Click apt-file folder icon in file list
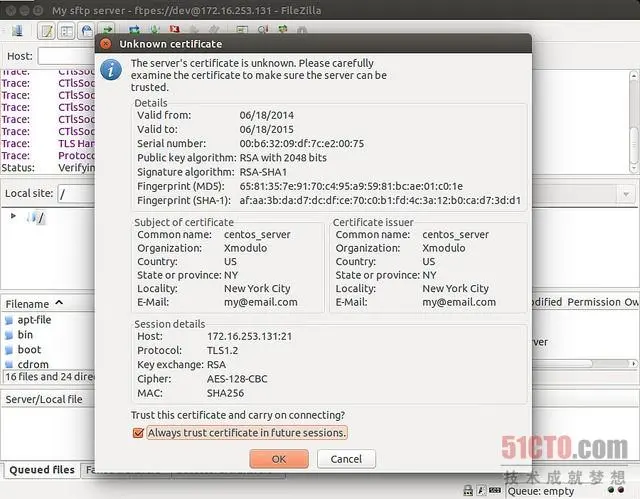 [x=9, y=320]
